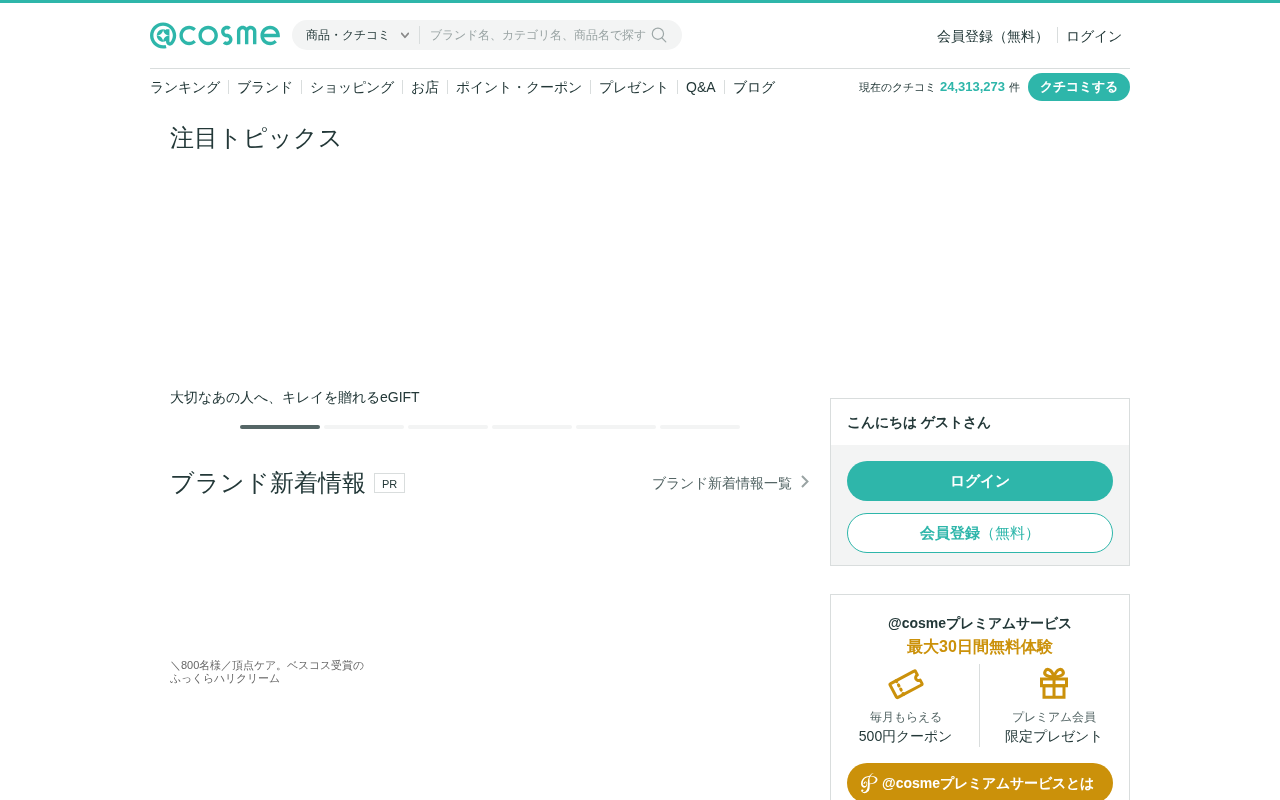Click the chevron beside ブランド新着情報一覧
1280x800 pixels.
805,482
